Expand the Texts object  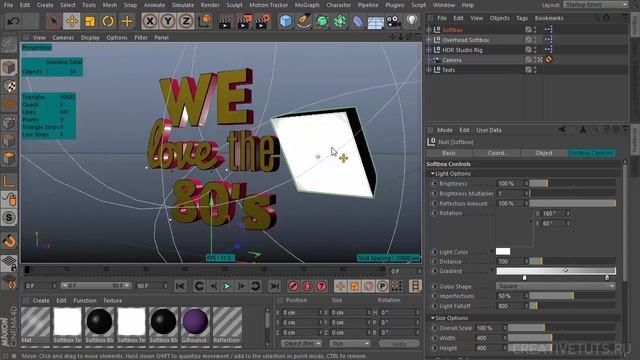coord(429,70)
